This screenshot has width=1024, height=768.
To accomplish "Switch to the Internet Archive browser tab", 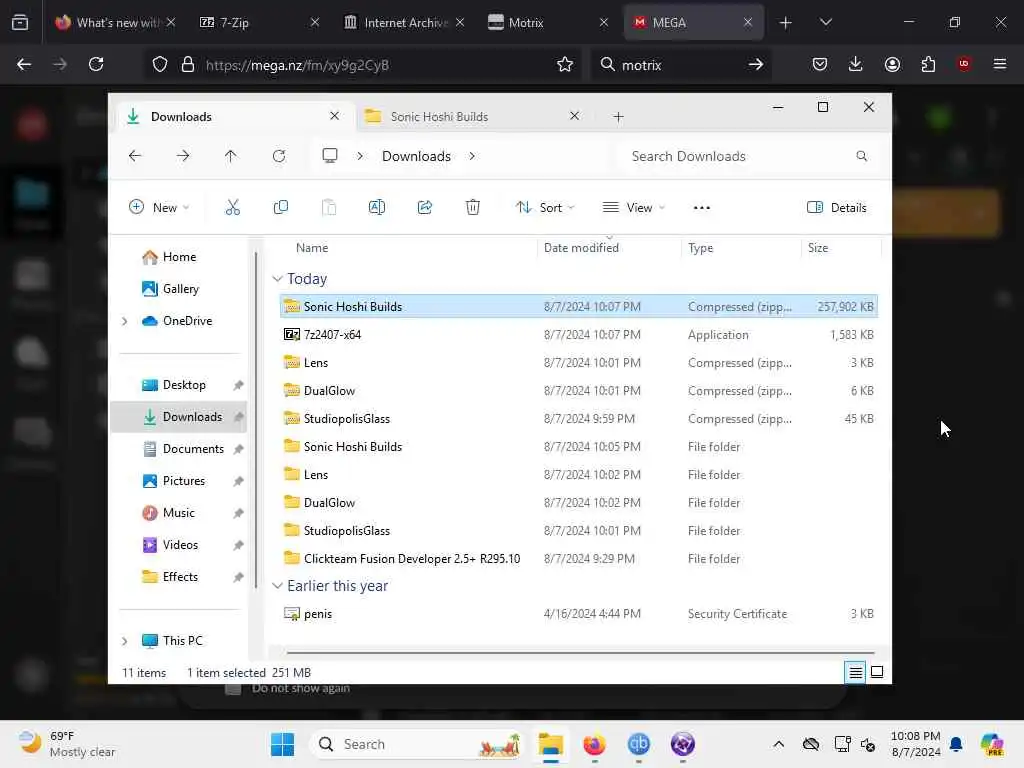I will (x=403, y=22).
